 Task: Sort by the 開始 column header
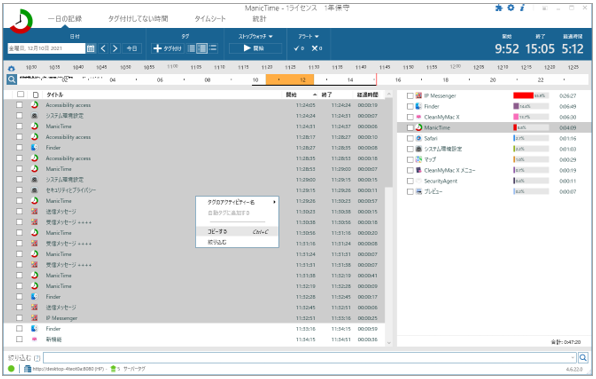(291, 95)
